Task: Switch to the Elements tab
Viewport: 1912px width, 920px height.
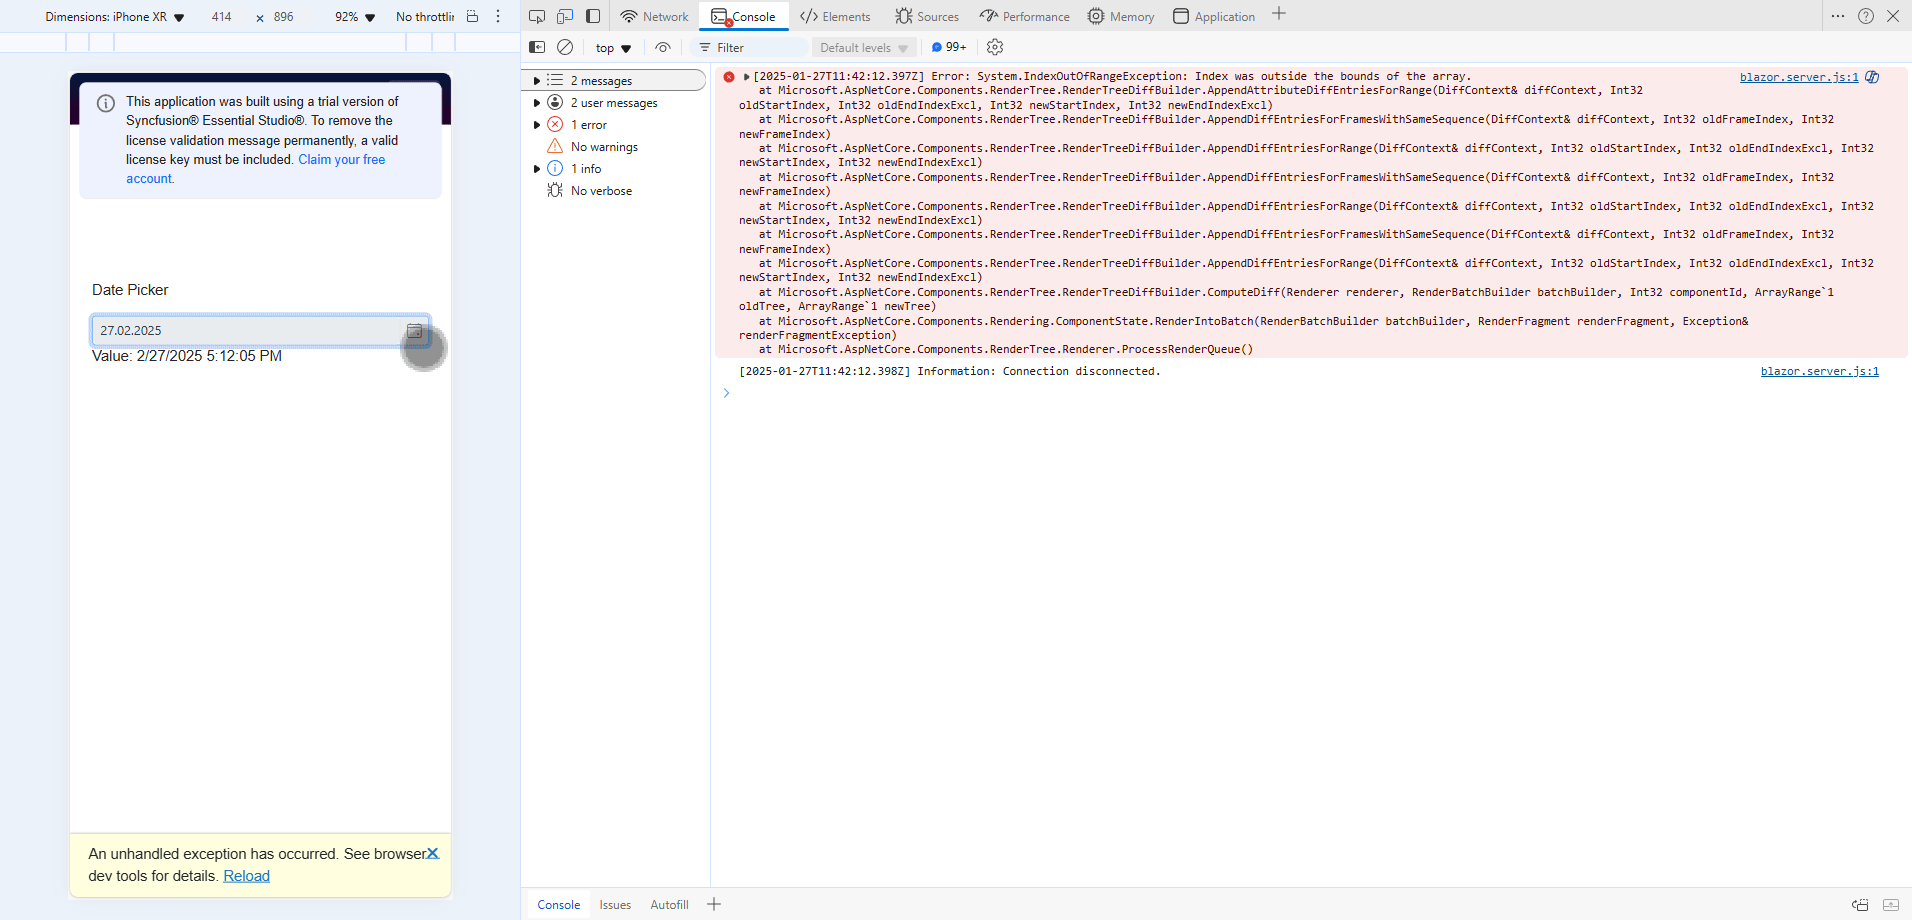Action: pyautogui.click(x=835, y=16)
